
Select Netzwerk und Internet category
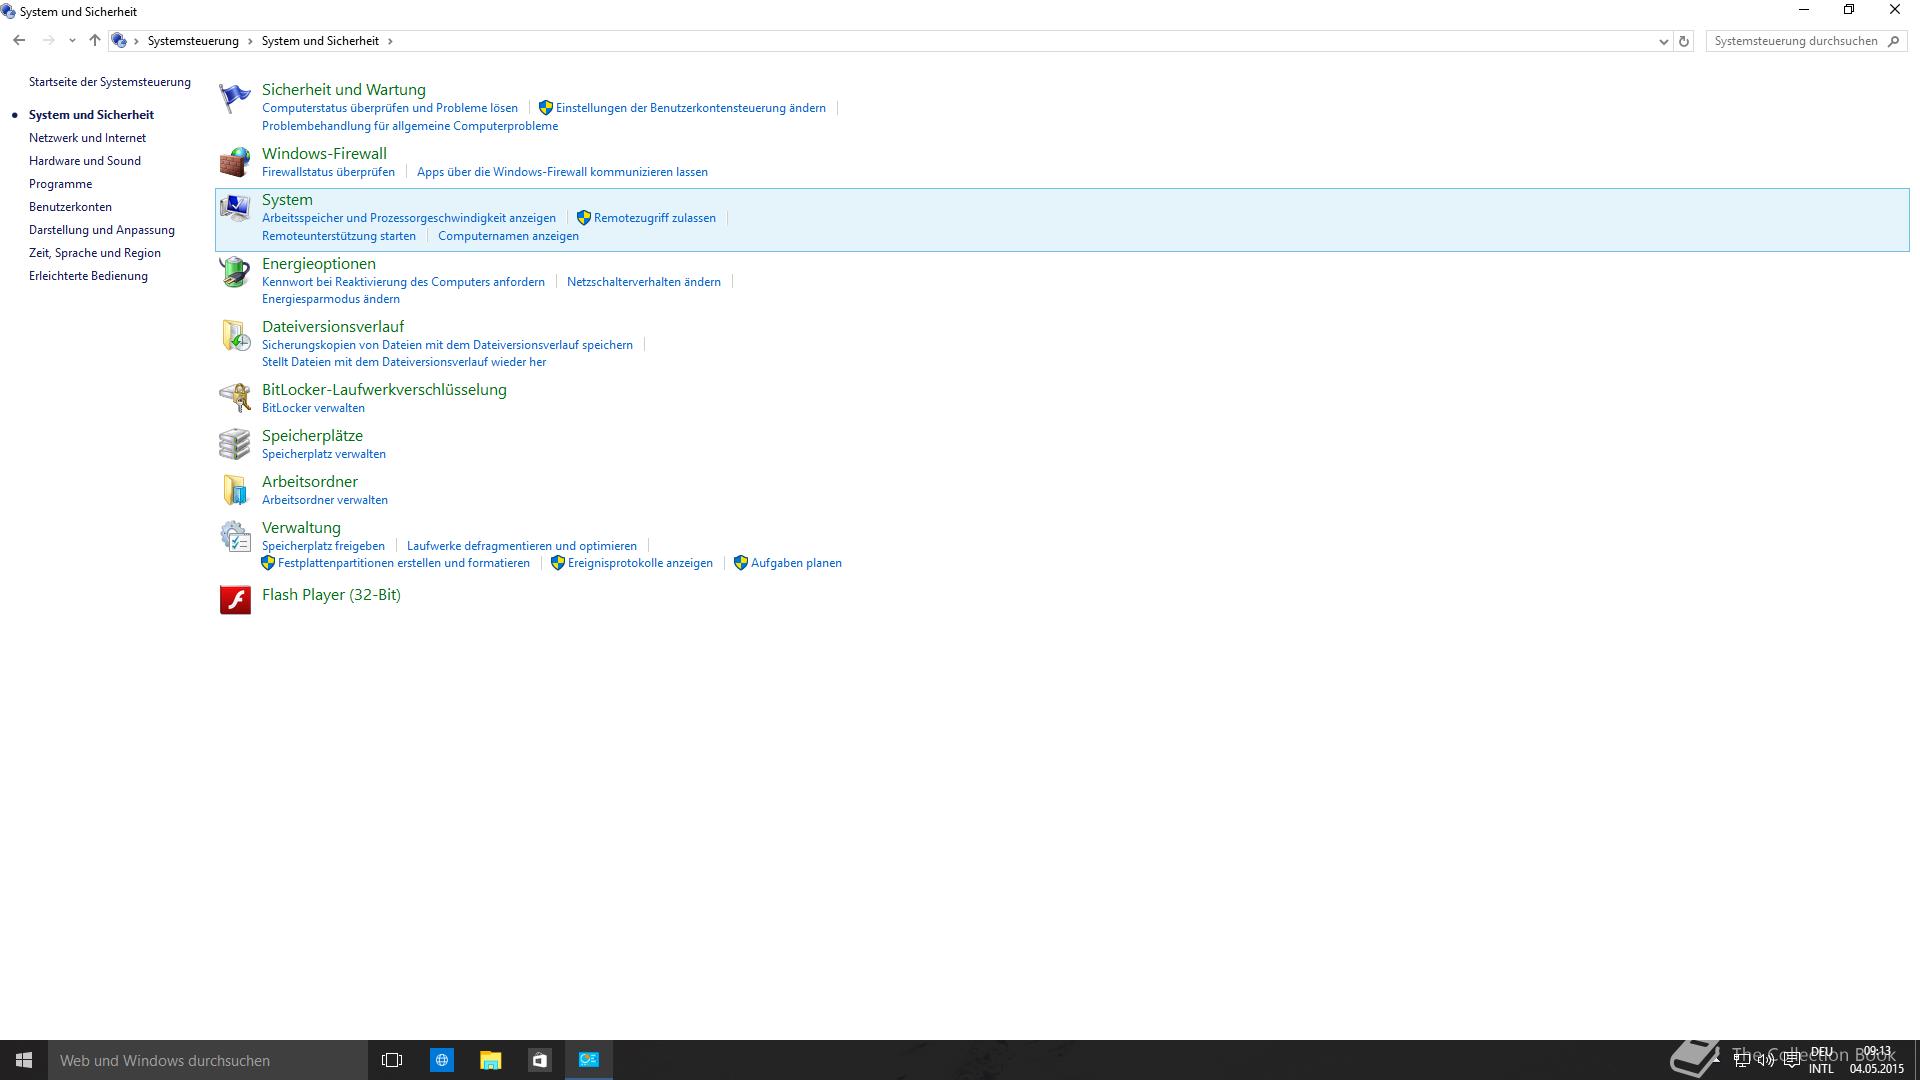point(87,138)
